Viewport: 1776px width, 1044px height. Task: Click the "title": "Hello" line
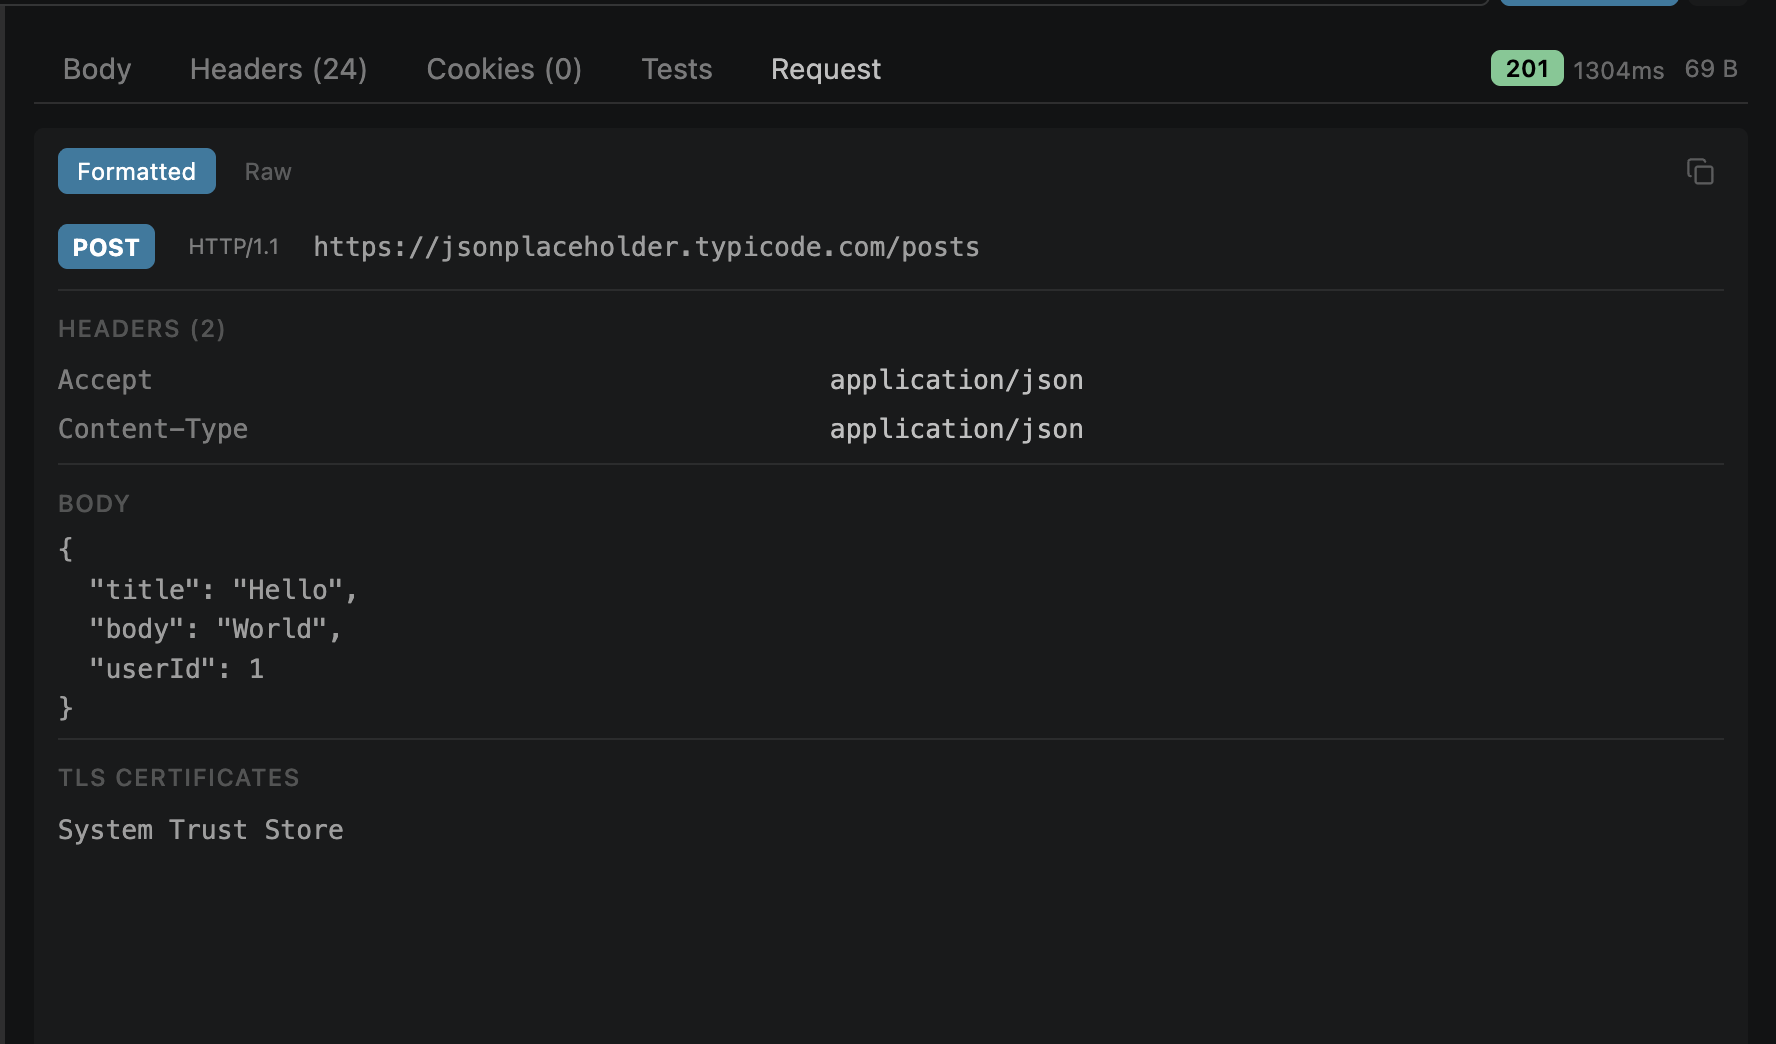coord(223,590)
